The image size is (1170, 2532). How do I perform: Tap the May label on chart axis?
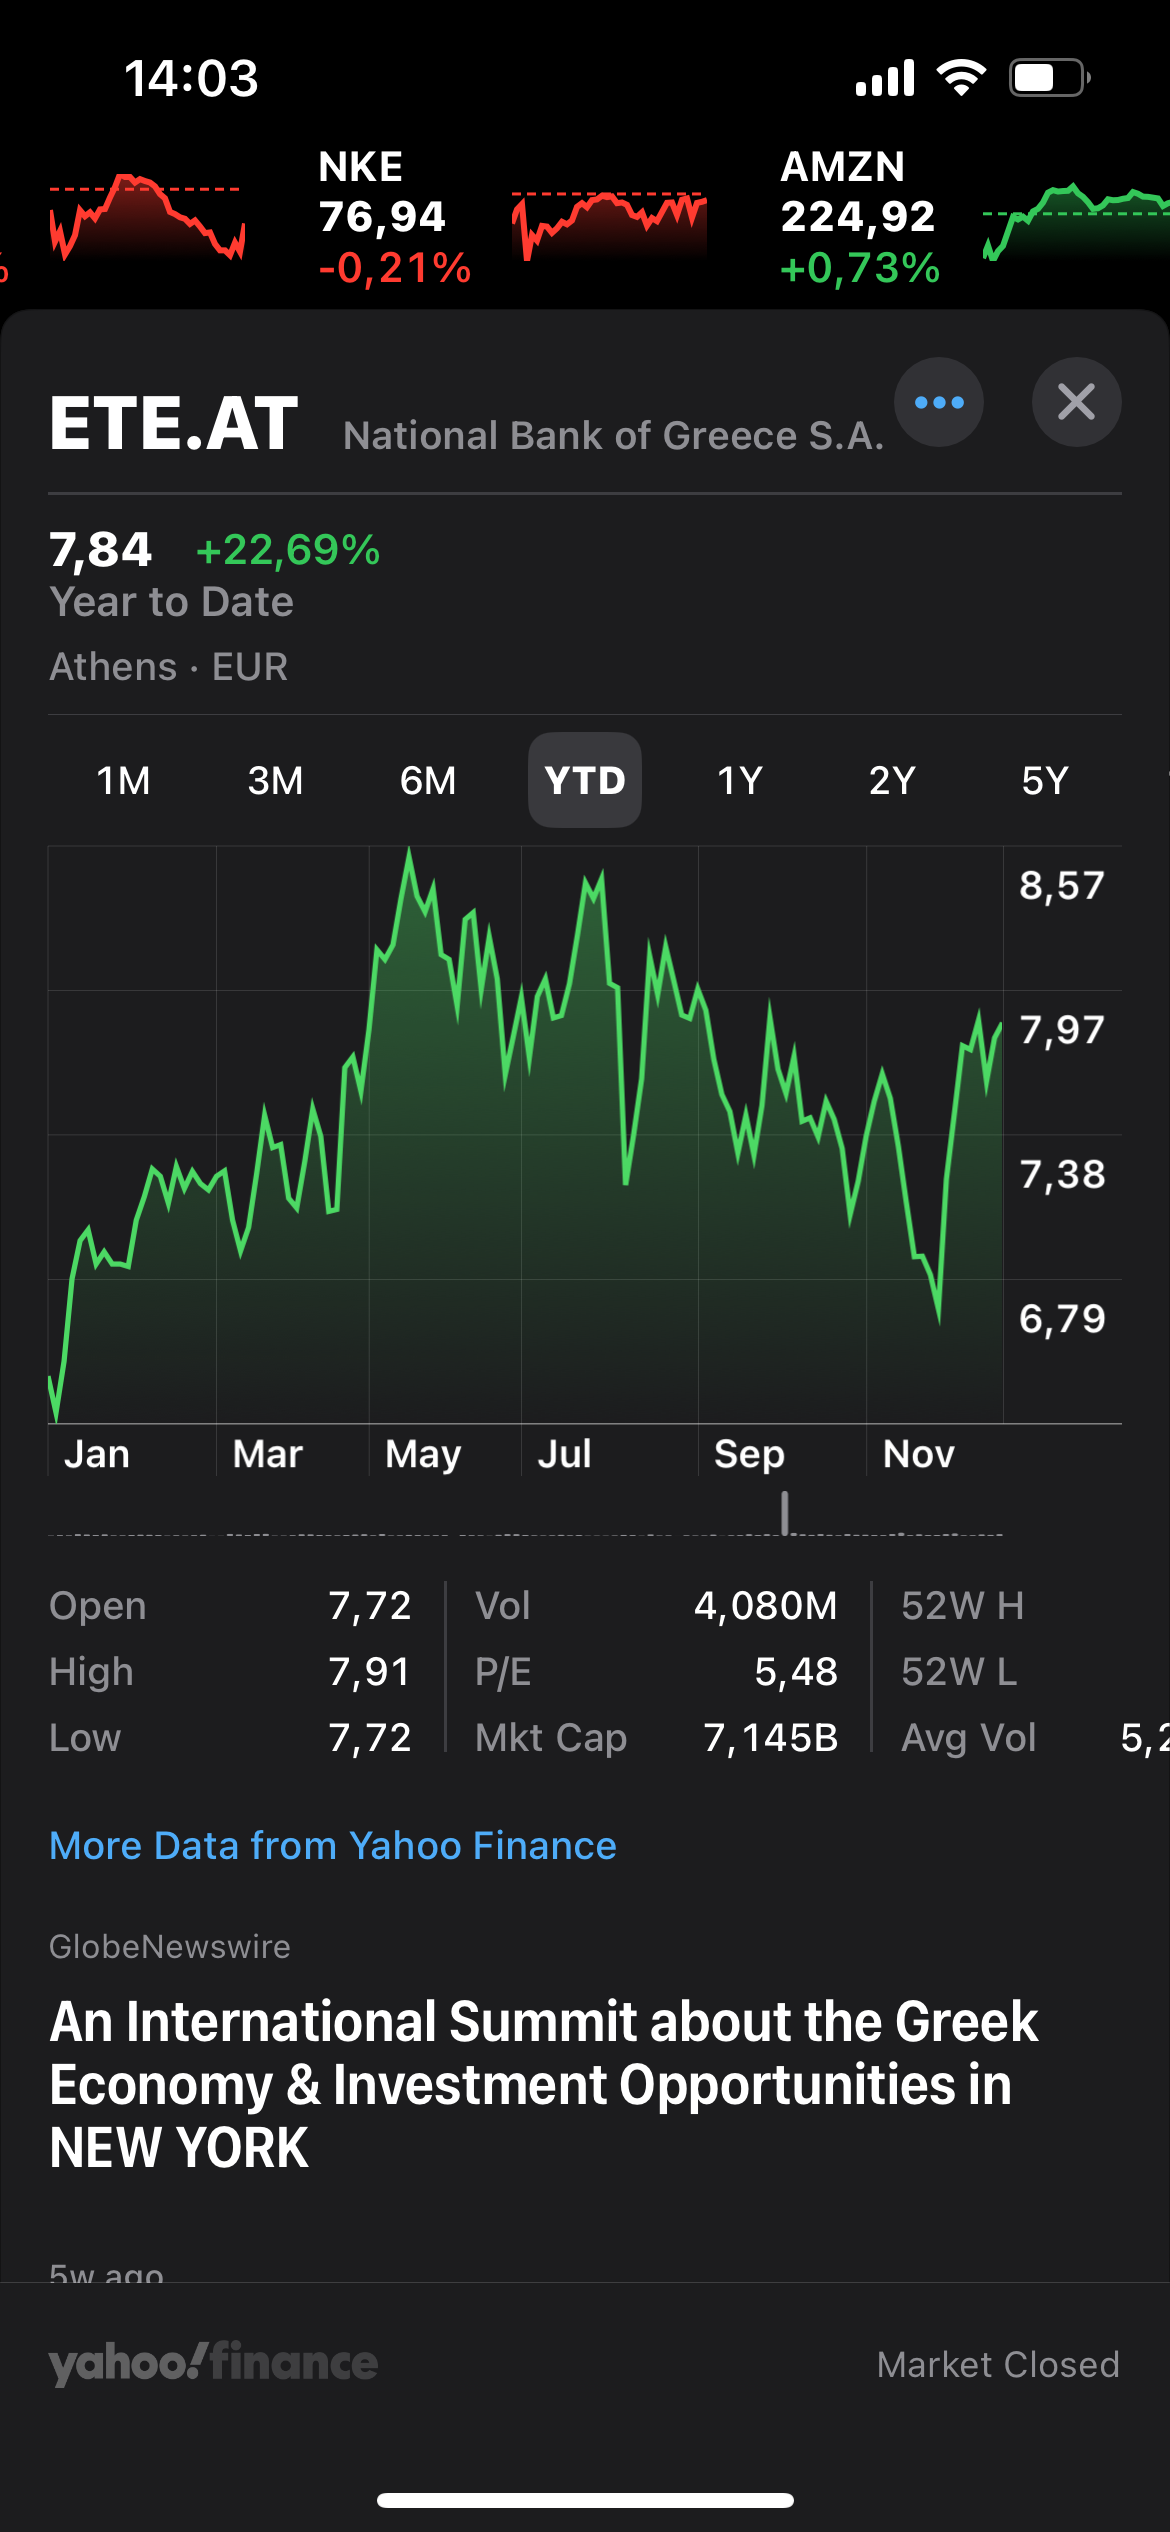[424, 1454]
